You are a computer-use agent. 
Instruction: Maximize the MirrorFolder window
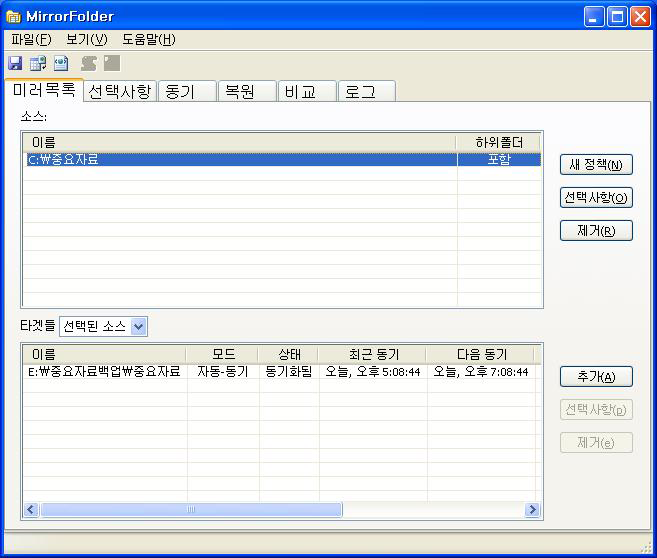point(617,17)
